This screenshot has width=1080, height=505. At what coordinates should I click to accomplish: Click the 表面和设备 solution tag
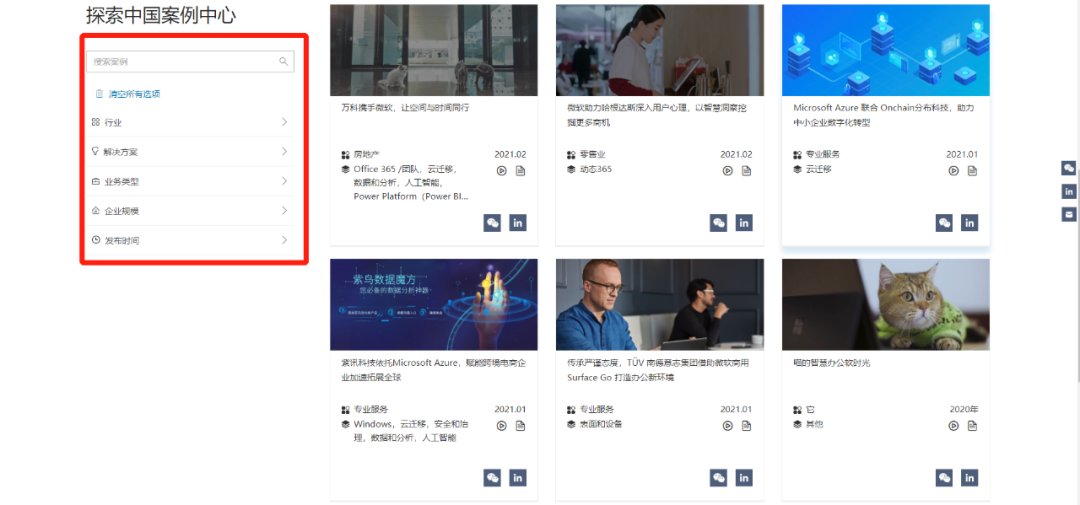(x=601, y=424)
